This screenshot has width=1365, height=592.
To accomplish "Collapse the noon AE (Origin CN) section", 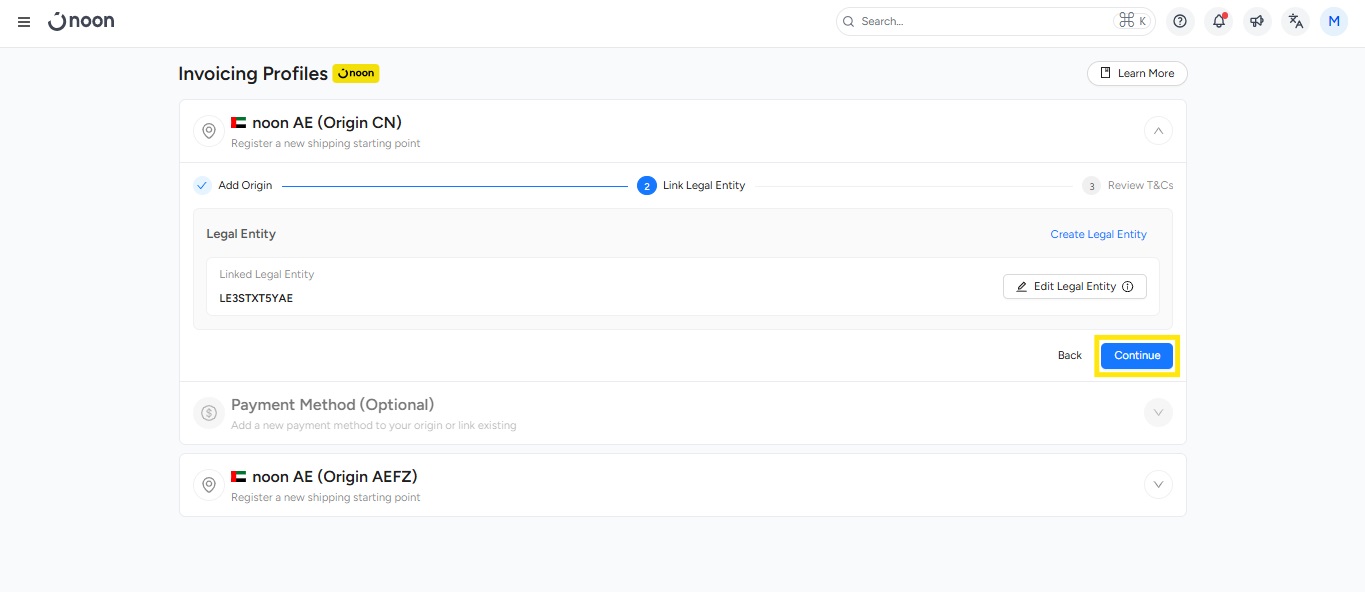I will point(1158,131).
